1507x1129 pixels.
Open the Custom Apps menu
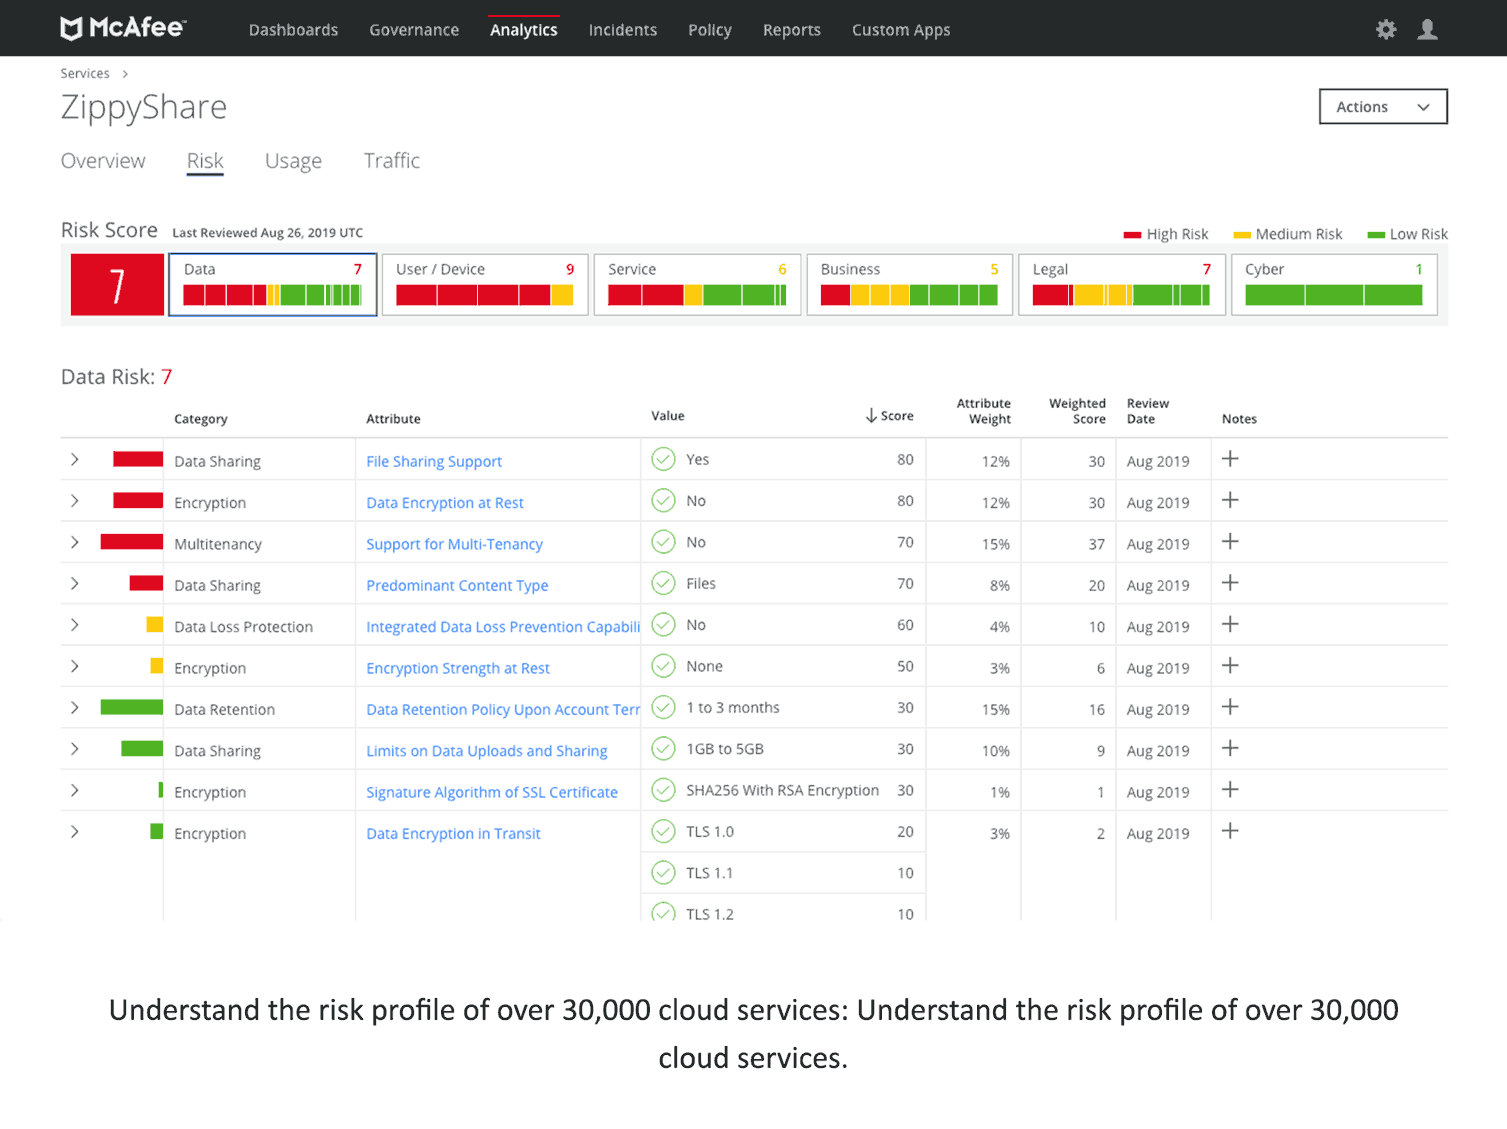(901, 30)
